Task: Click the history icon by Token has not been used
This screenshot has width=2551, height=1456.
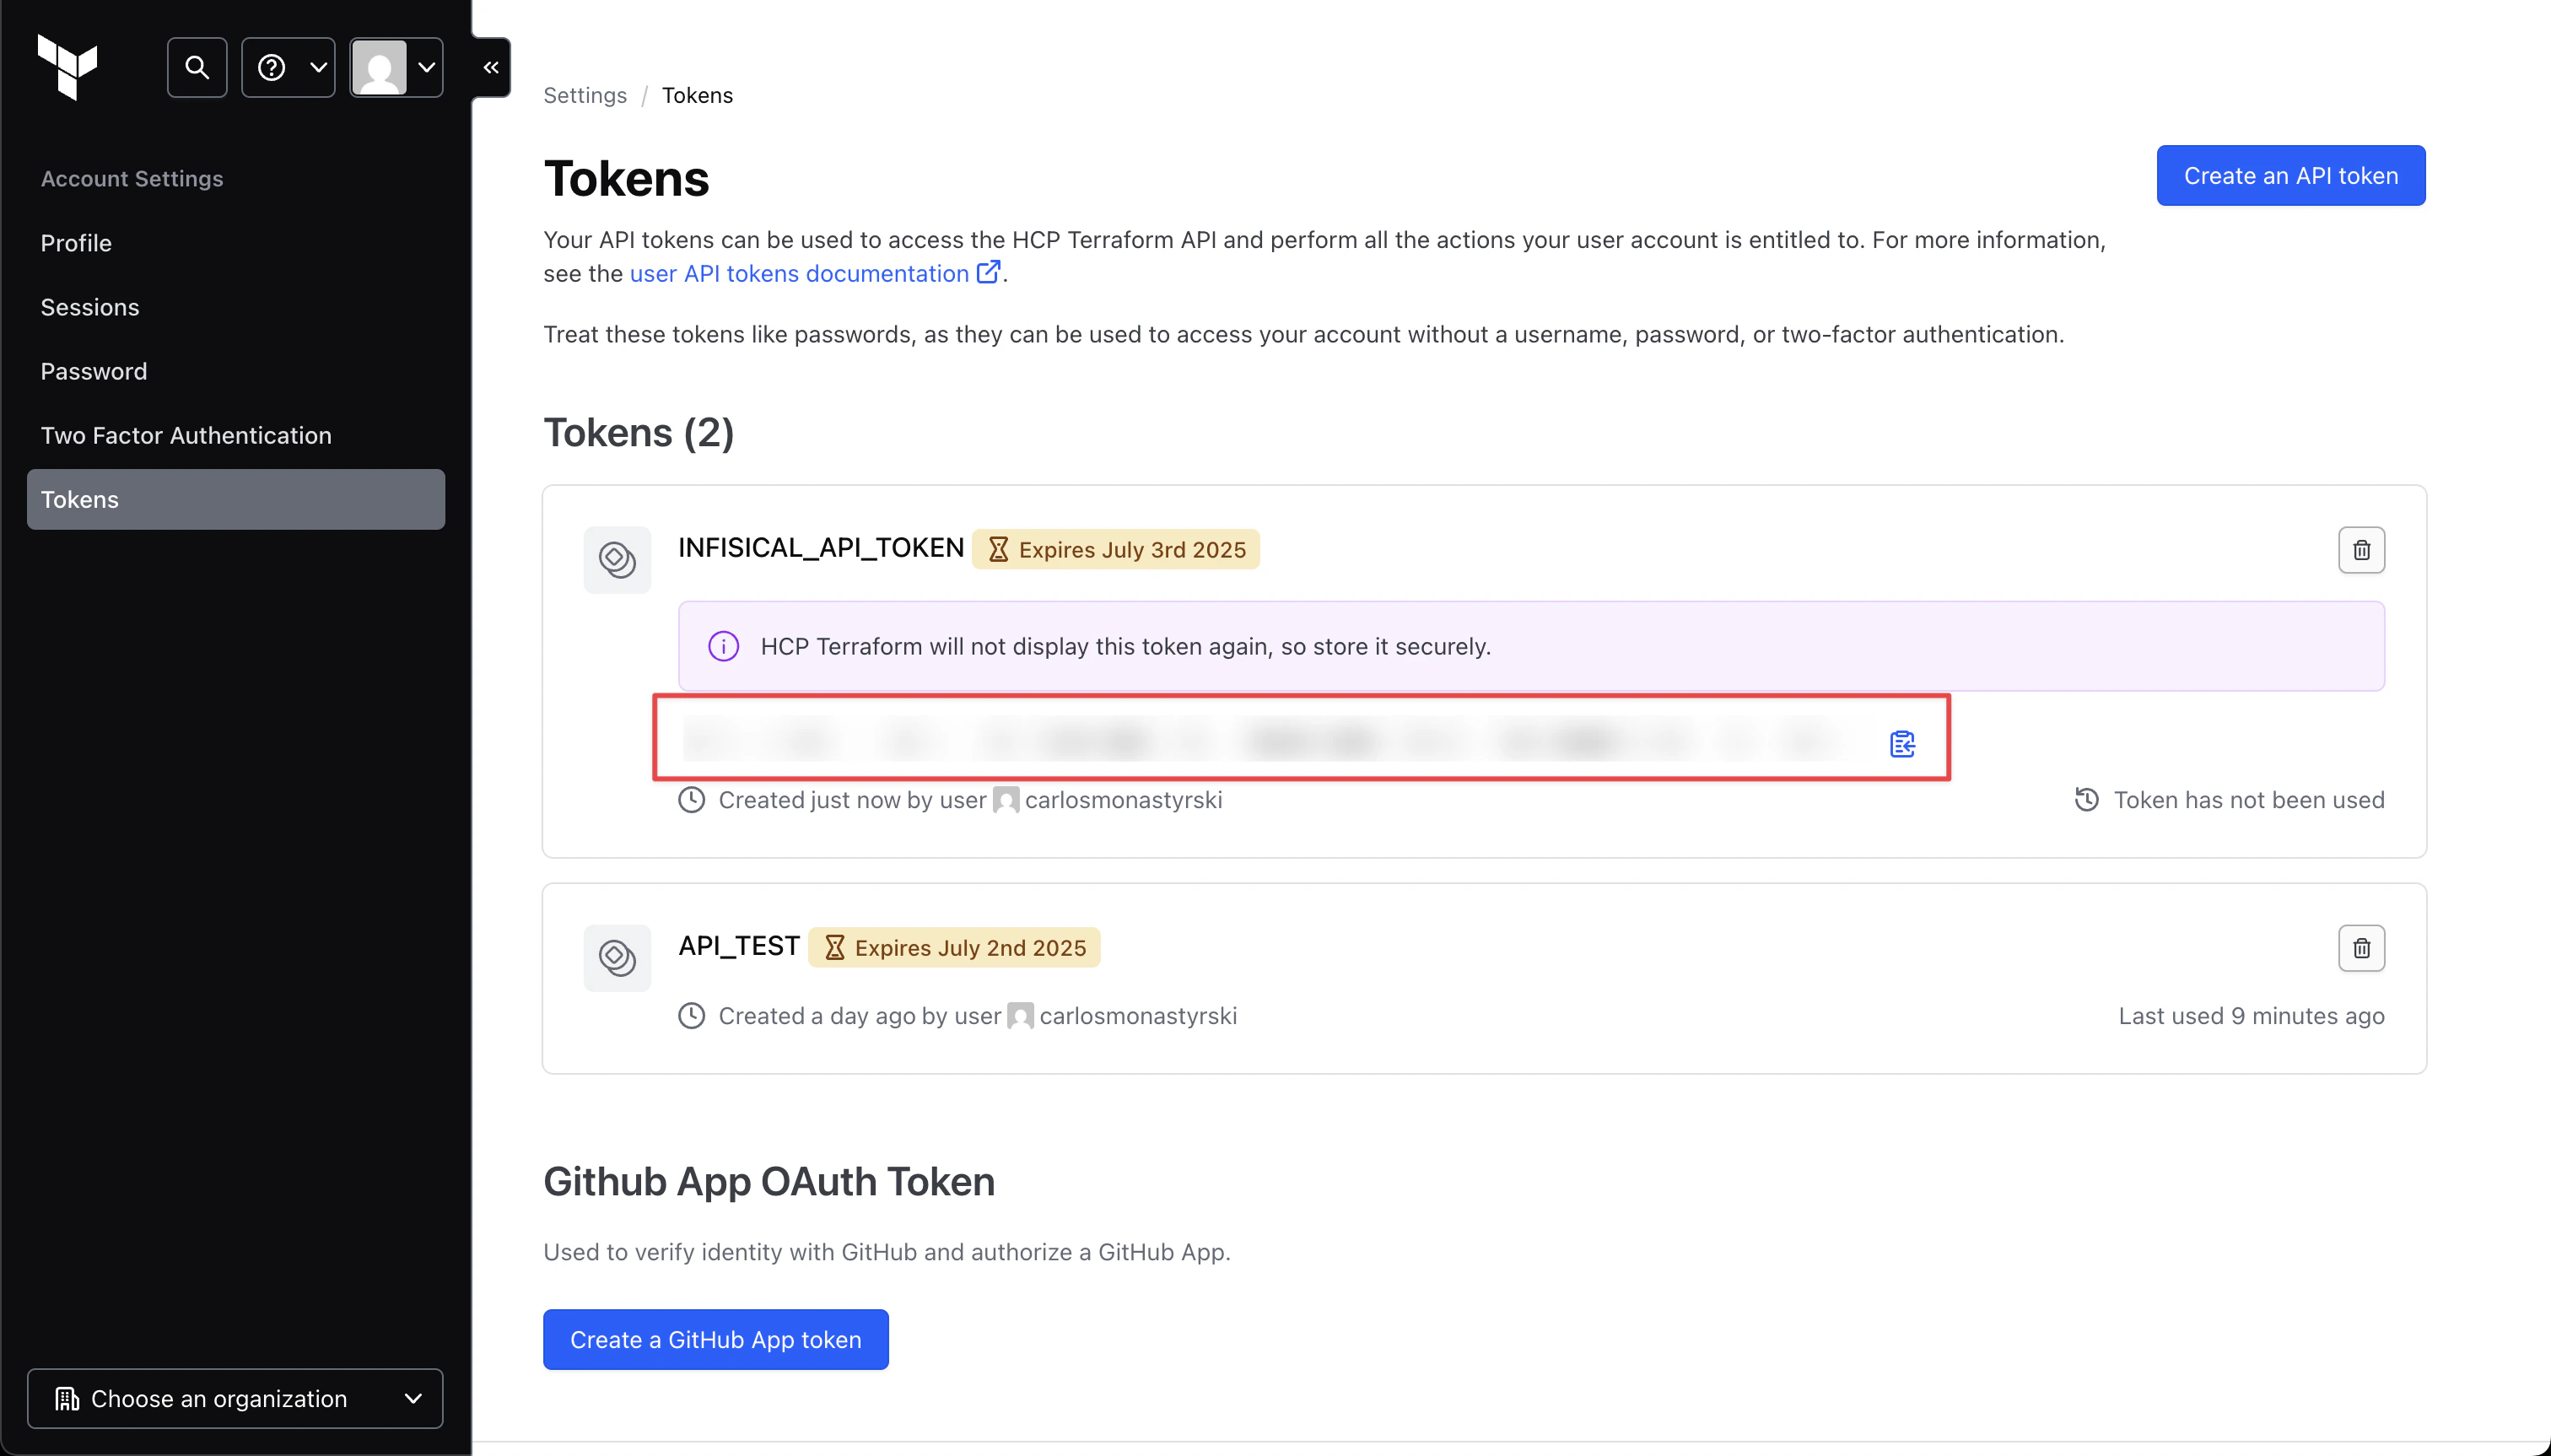Action: (x=2086, y=799)
